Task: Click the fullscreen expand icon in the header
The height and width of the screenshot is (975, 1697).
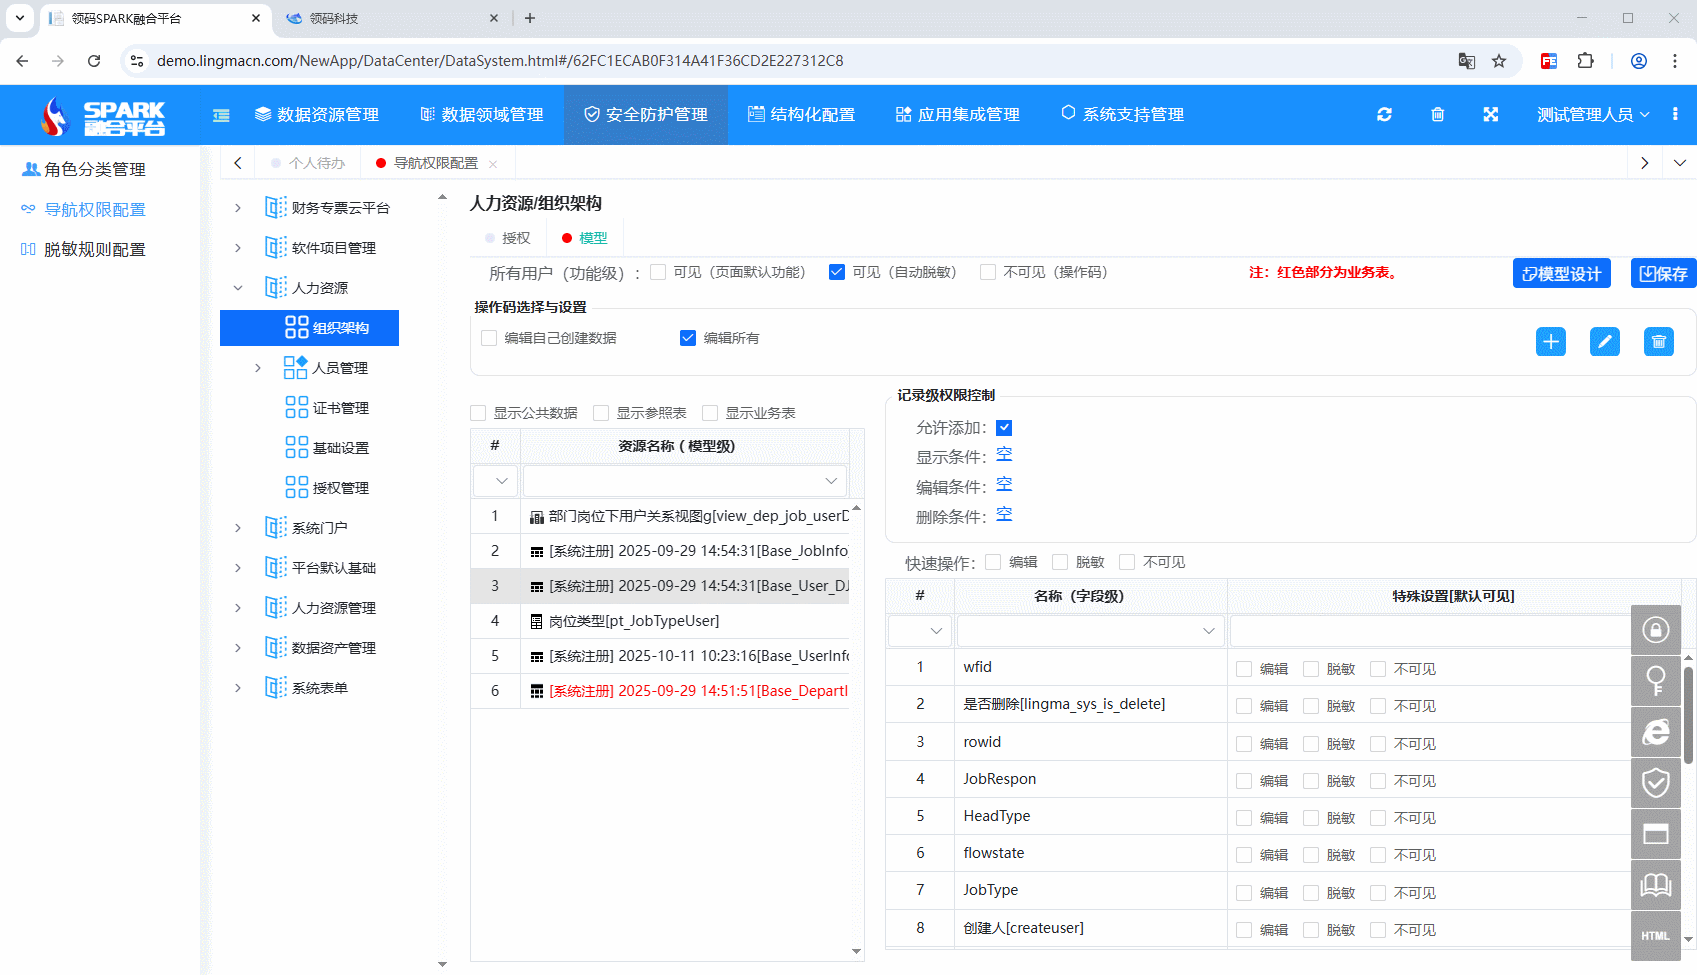Action: [x=1491, y=114]
